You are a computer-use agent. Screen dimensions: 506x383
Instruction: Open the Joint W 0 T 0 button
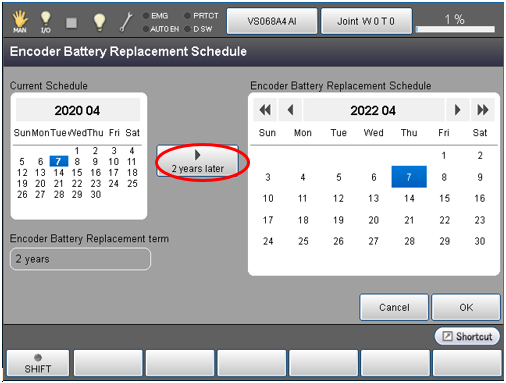366,21
